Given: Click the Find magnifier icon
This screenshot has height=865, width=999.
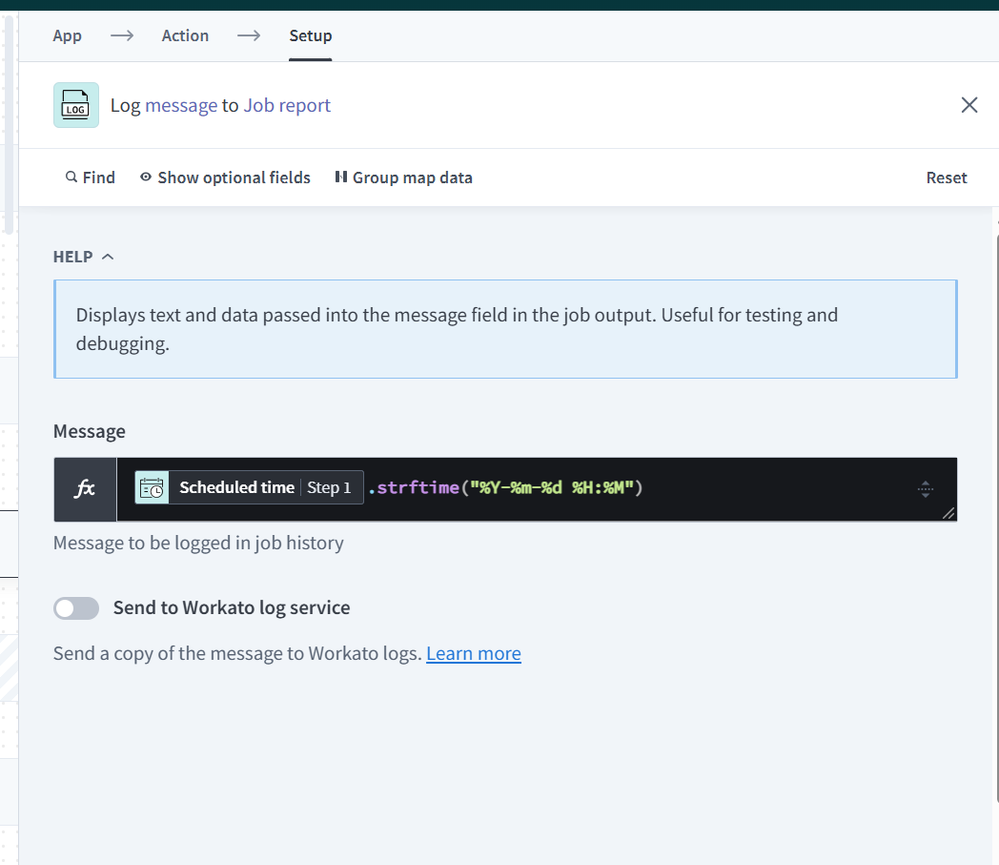Looking at the screenshot, I should click(x=71, y=177).
